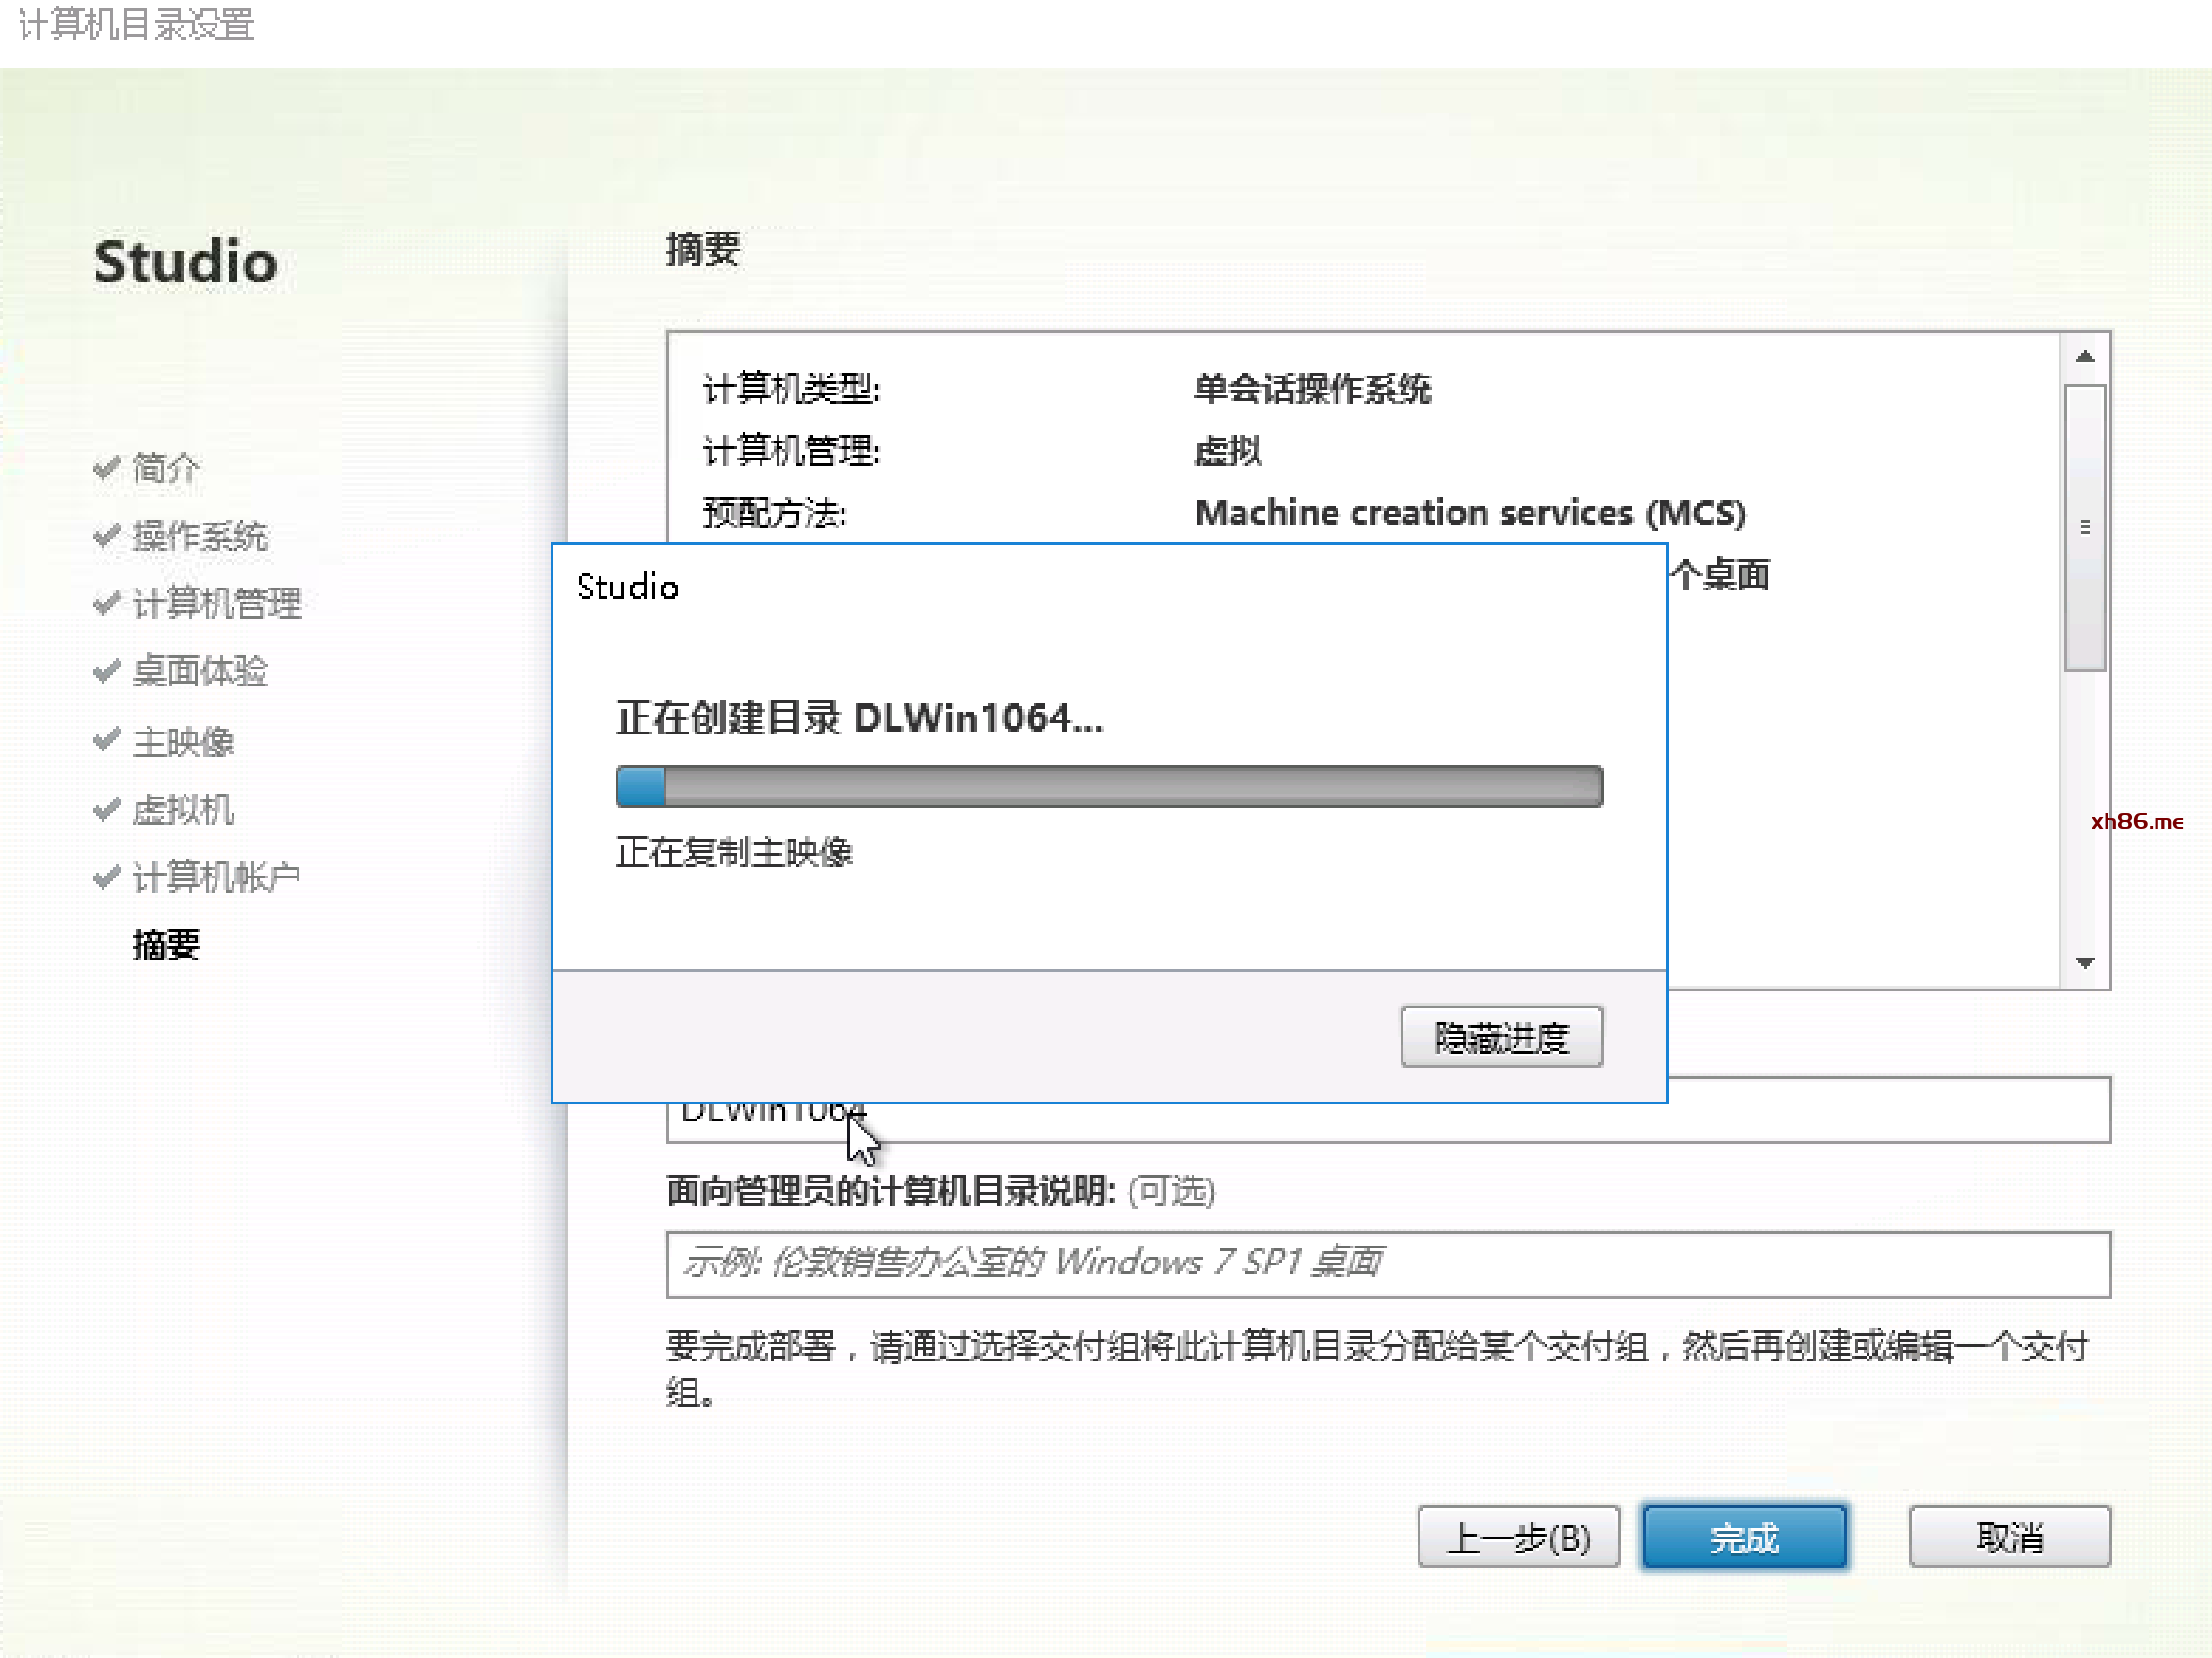Open the 主映像 step in sidebar
This screenshot has height=1658, width=2212.
click(x=183, y=741)
